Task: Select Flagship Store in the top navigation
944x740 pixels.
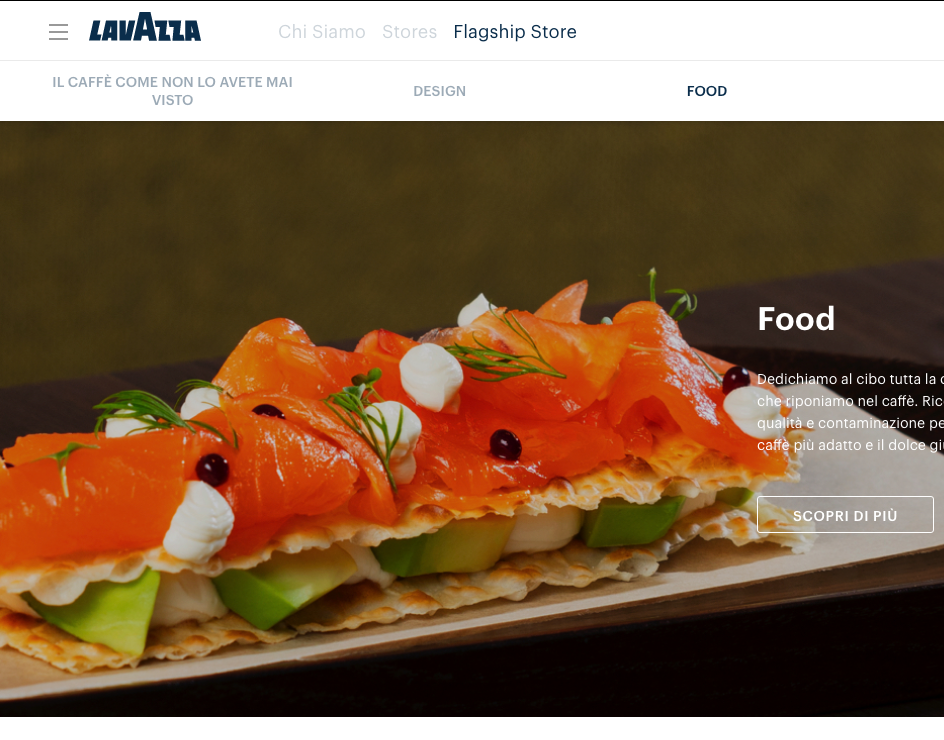Action: pos(515,31)
